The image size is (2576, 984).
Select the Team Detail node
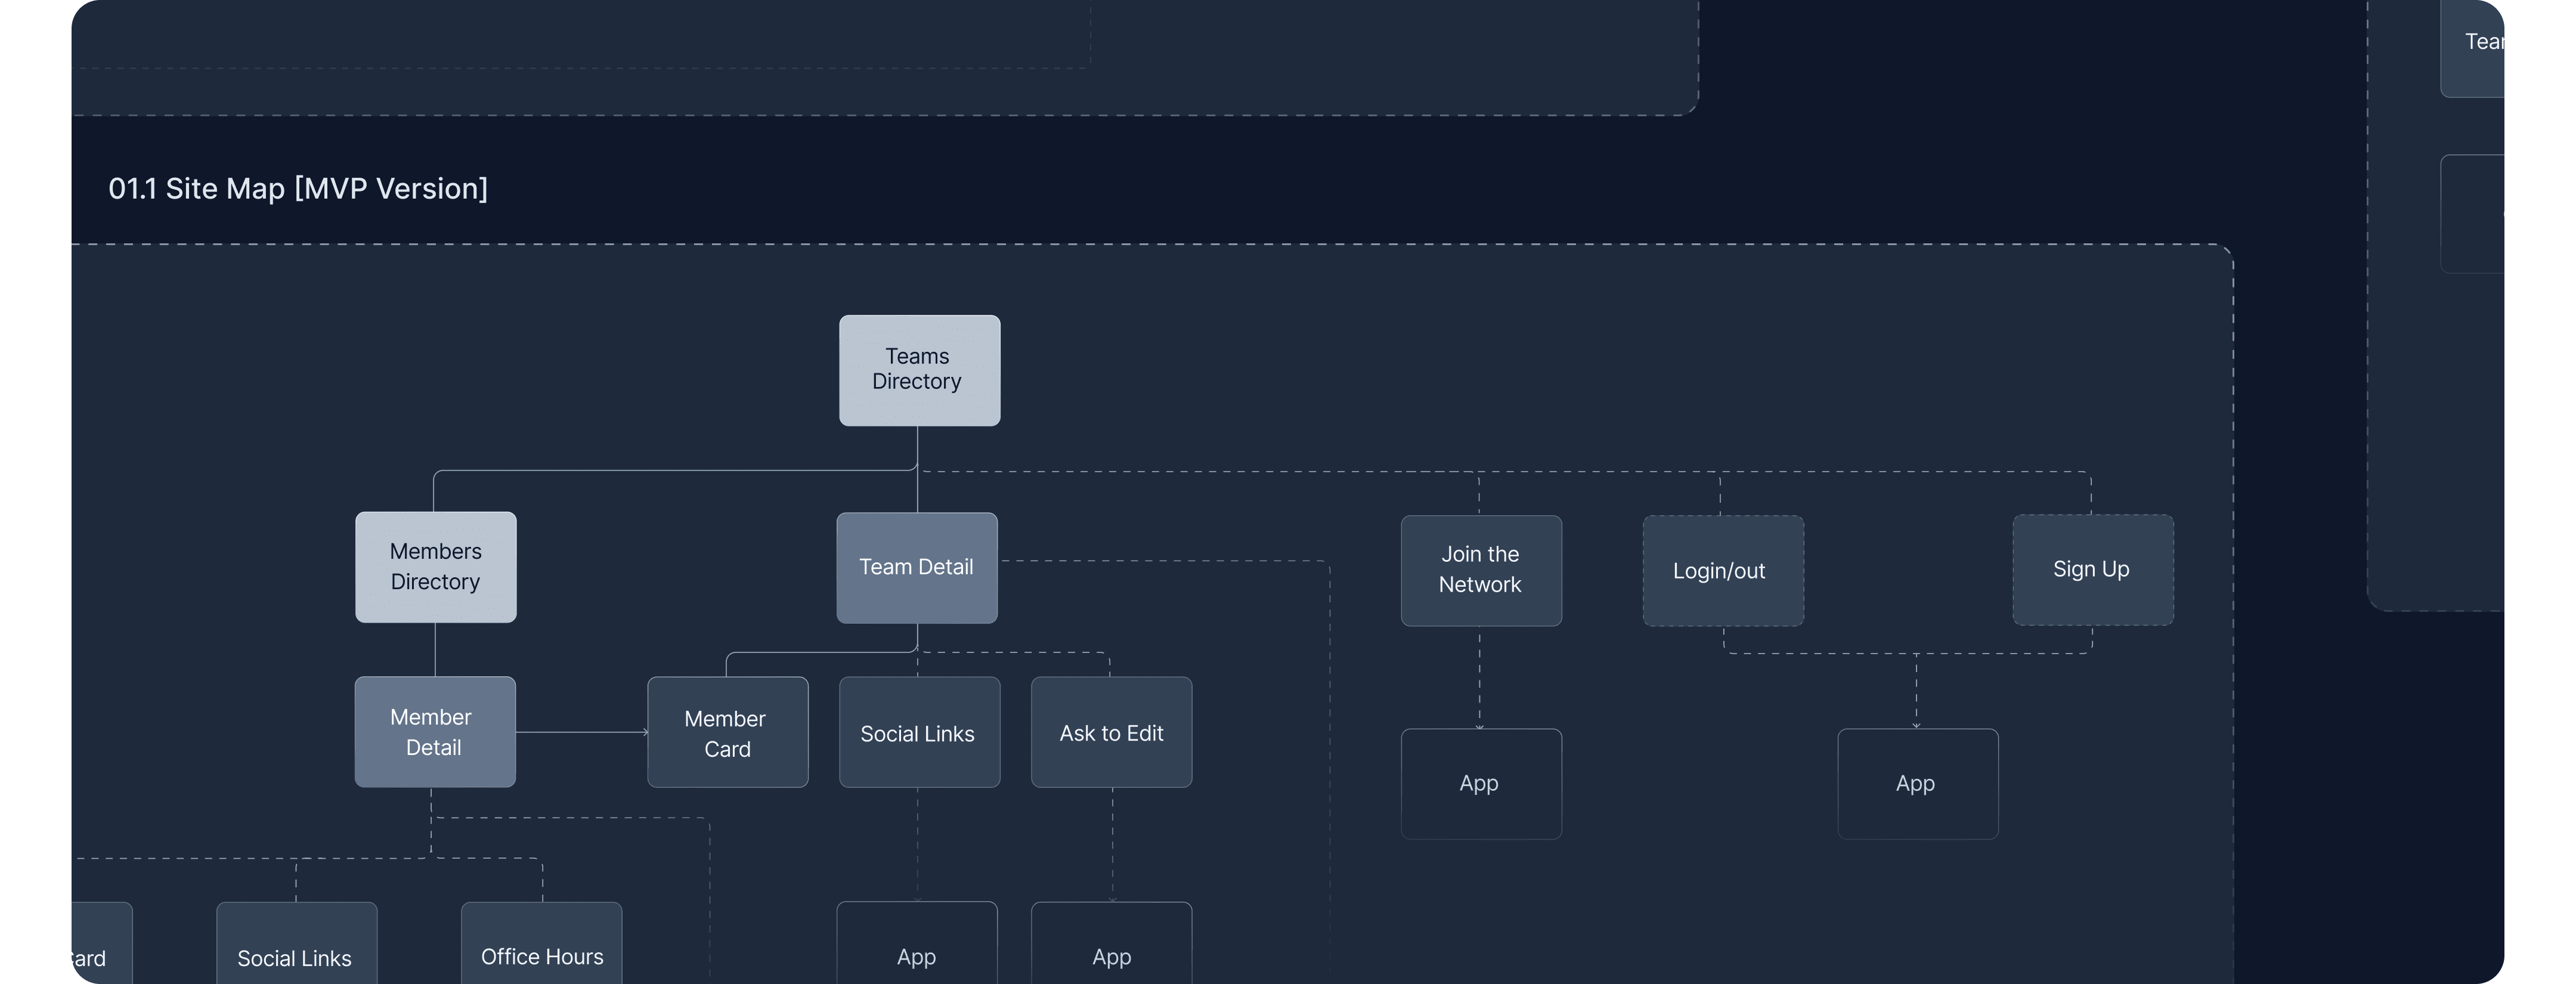click(x=916, y=567)
